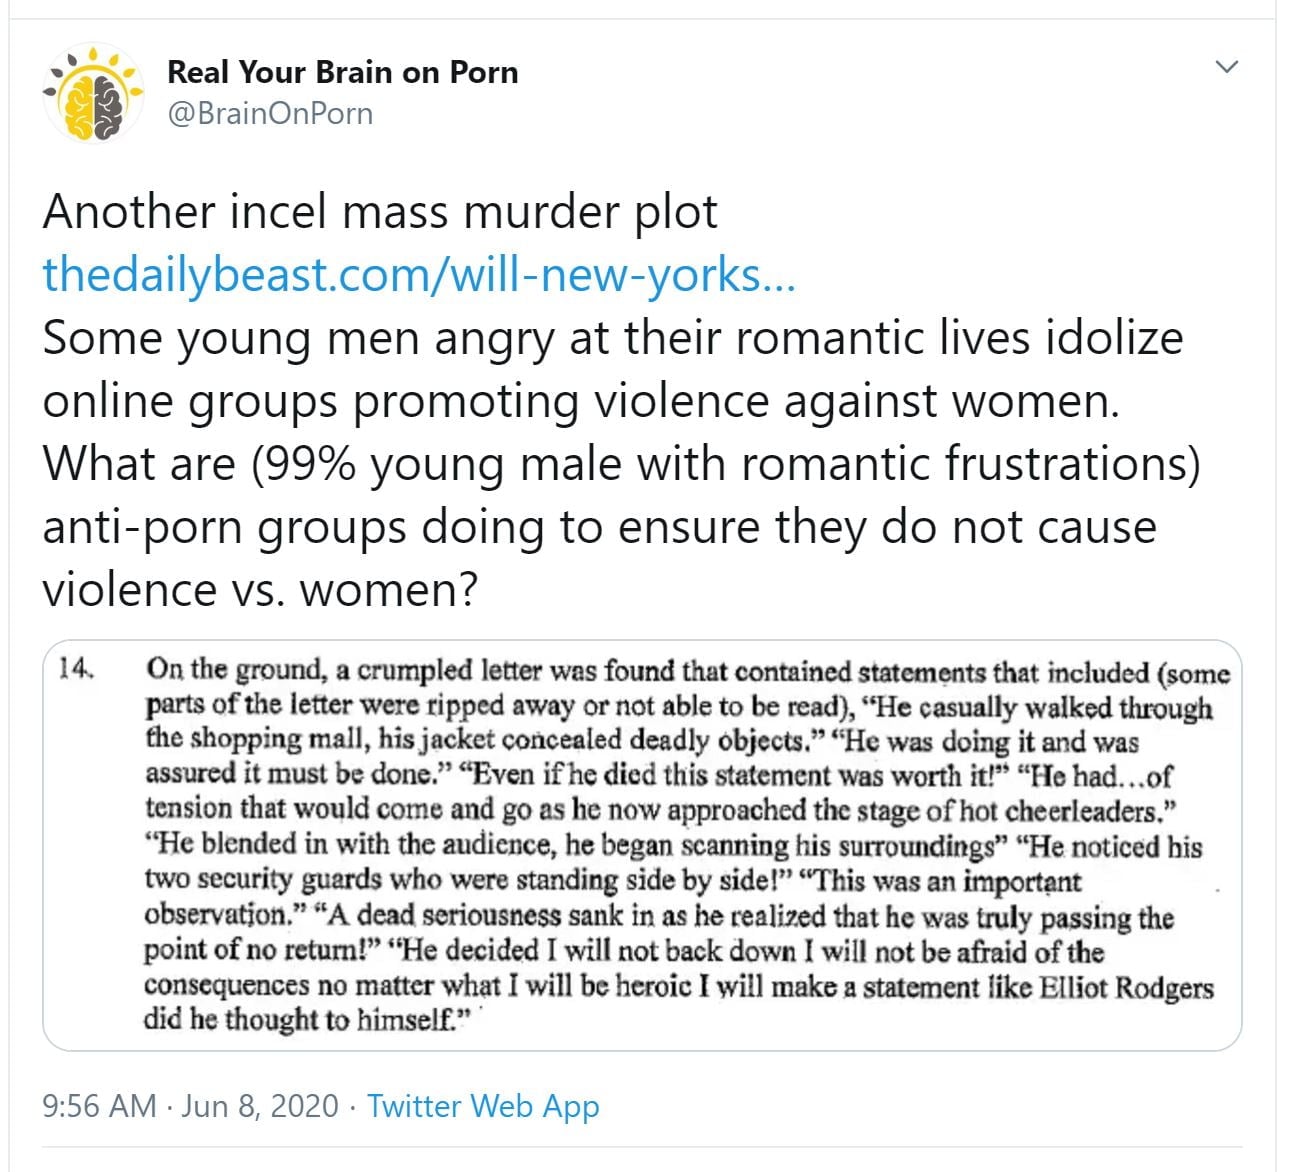Viewport: 1297px width, 1172px height.
Task: Open the Twitter Web App source link
Action: 483,1105
